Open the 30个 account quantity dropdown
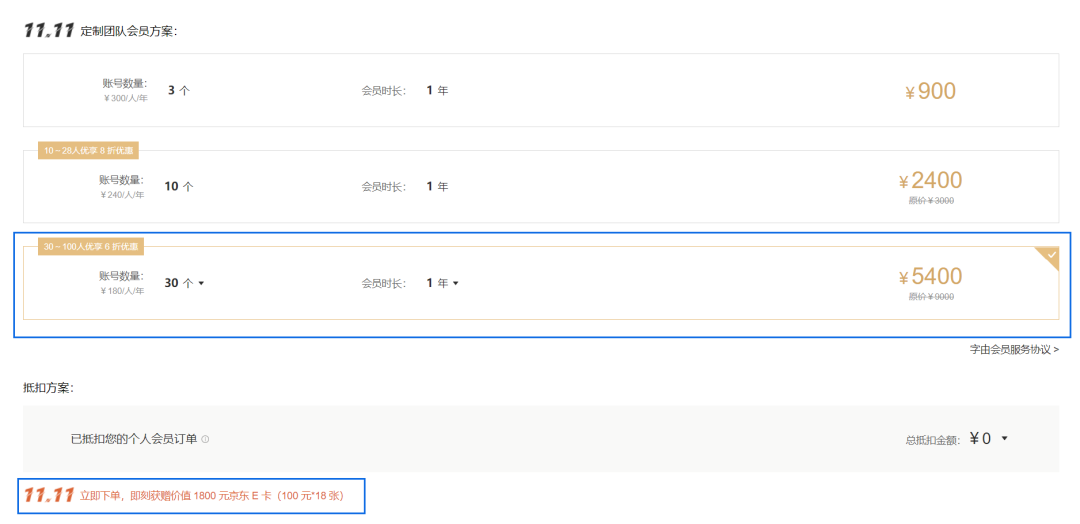This screenshot has height=524, width=1080. click(185, 283)
